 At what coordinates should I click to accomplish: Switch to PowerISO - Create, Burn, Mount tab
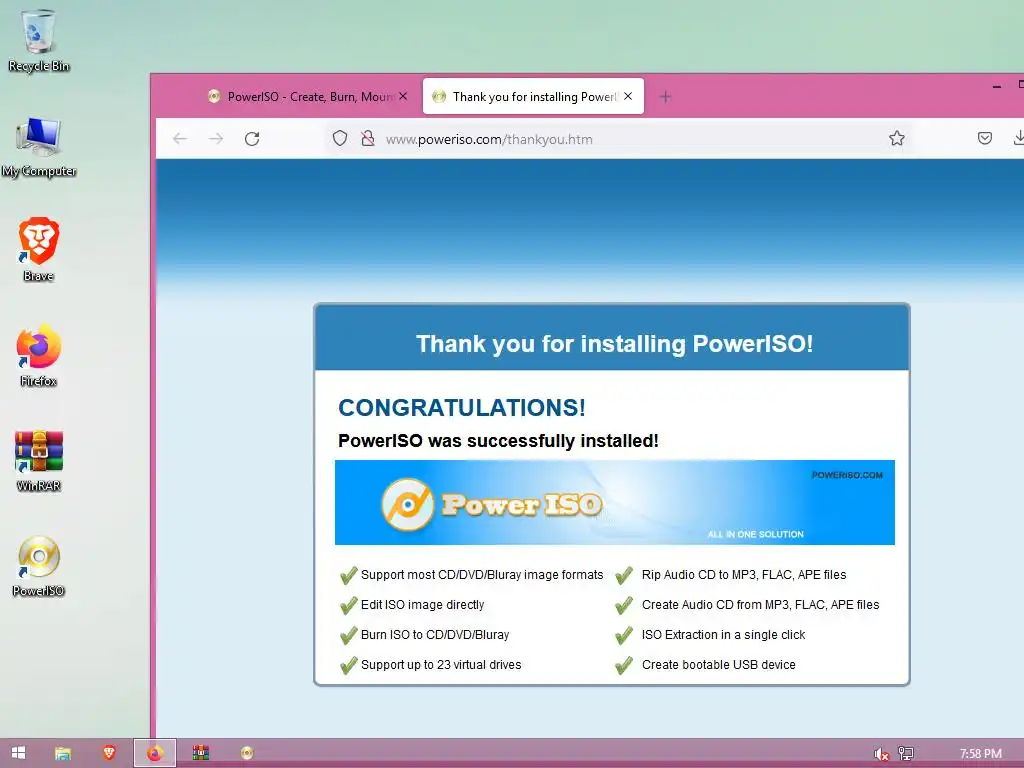(x=307, y=97)
